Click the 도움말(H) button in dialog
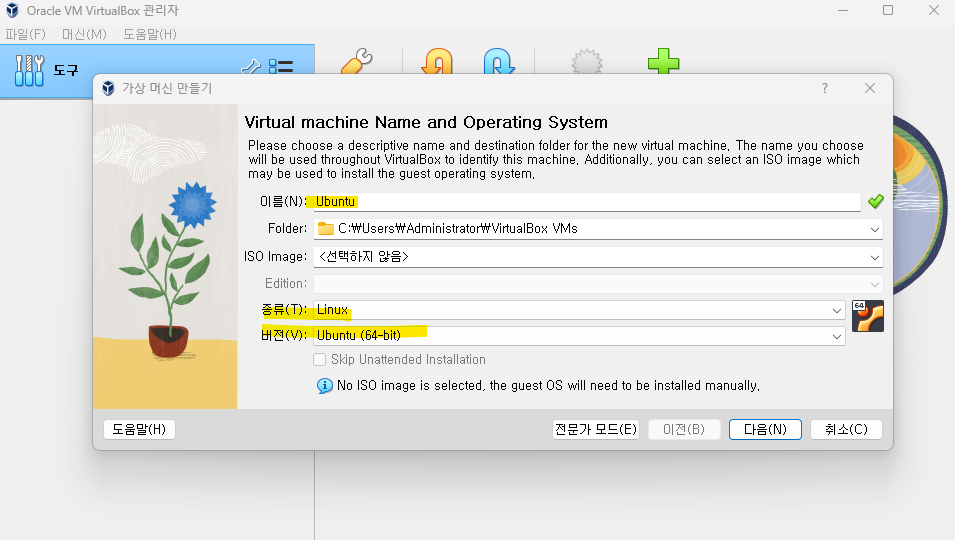This screenshot has width=955, height=540. (139, 429)
